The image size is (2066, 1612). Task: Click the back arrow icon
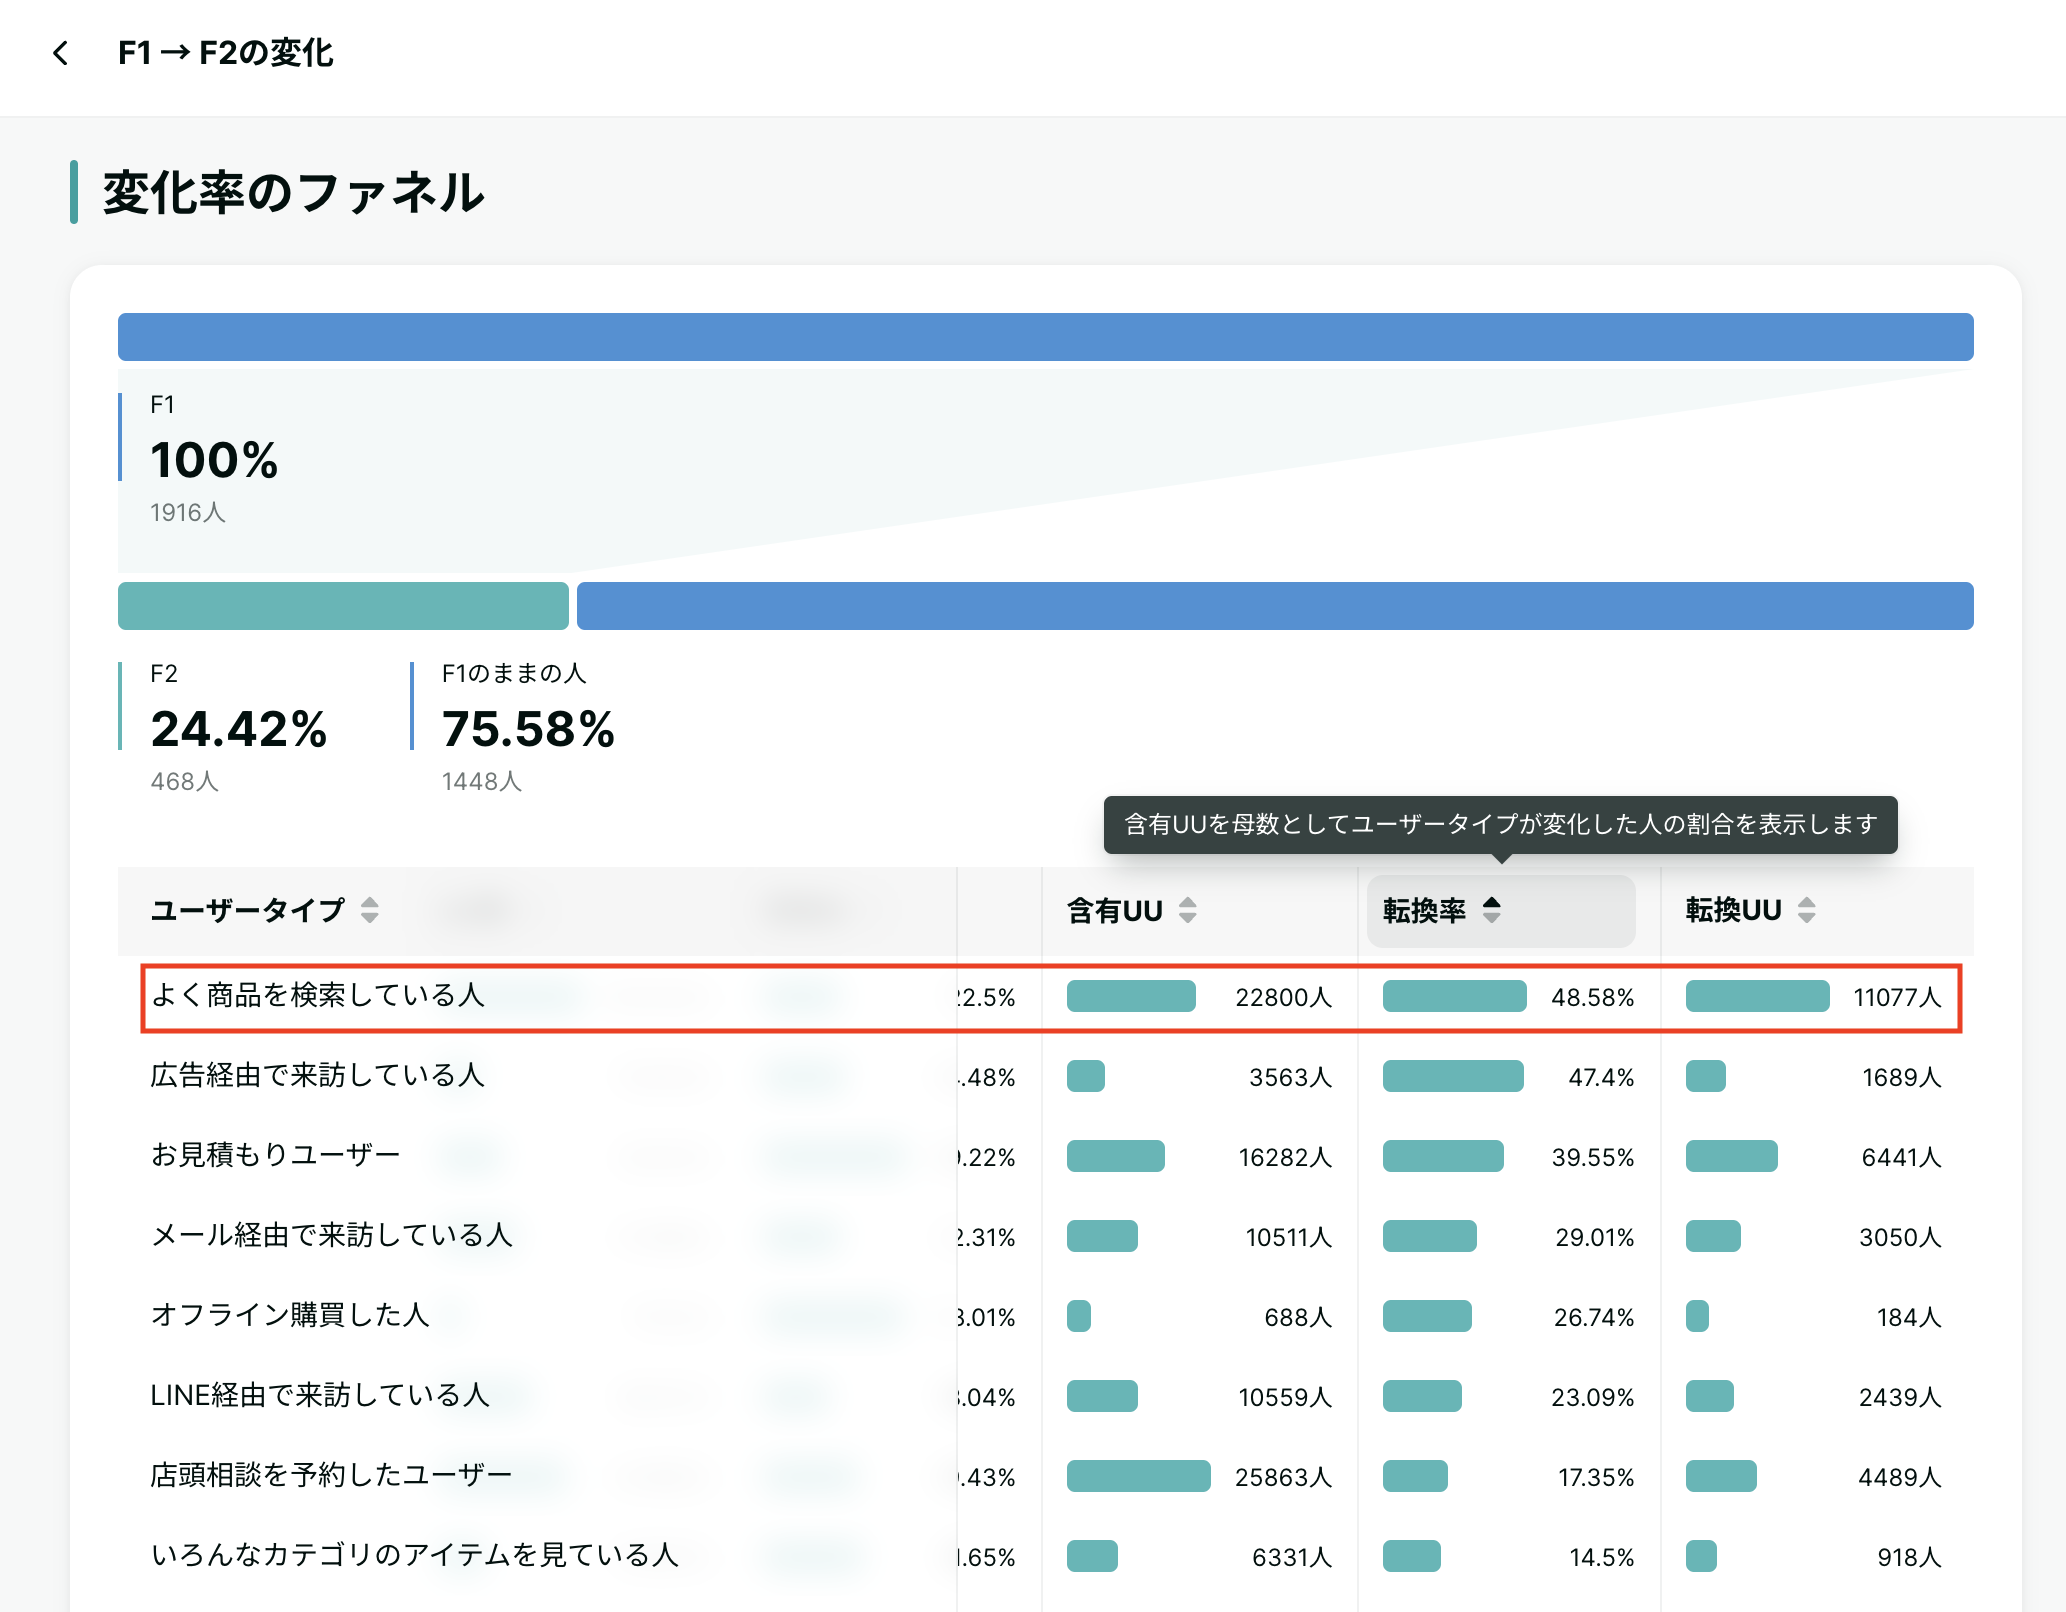(x=61, y=53)
